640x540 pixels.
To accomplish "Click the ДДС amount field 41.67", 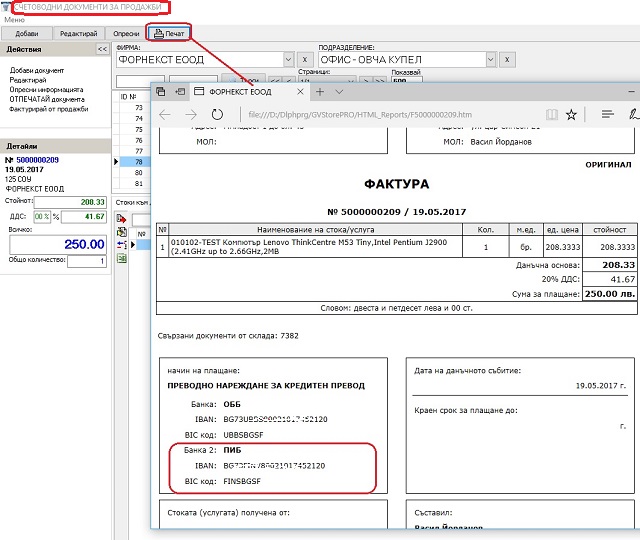I will coord(84,217).
